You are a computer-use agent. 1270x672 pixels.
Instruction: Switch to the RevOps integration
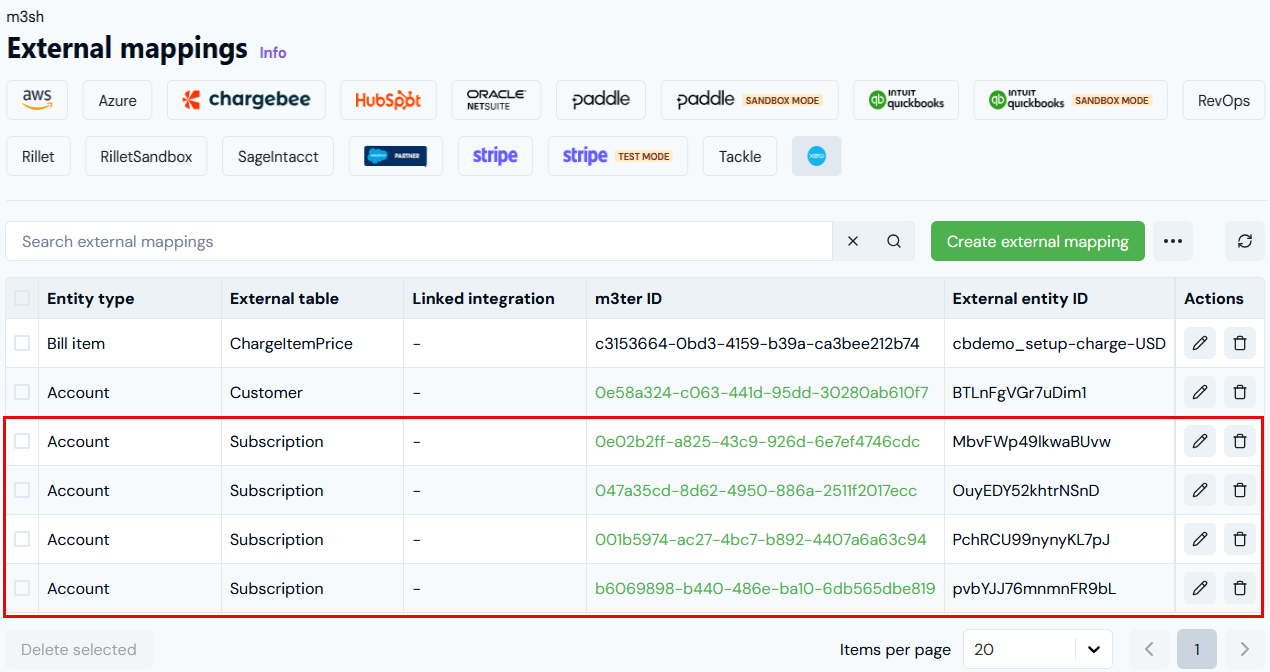pyautogui.click(x=1224, y=100)
